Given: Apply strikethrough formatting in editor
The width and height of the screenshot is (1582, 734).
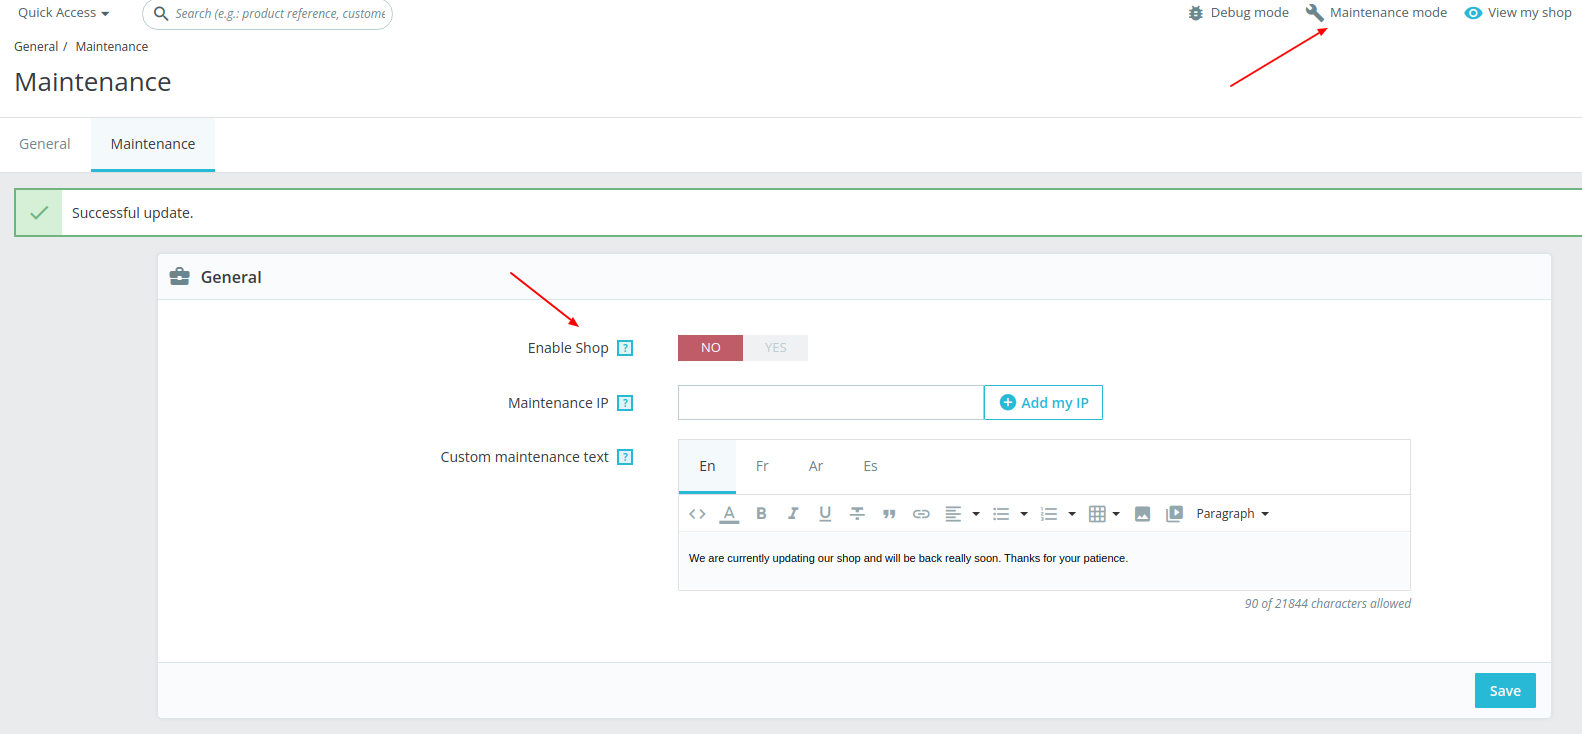Looking at the screenshot, I should pos(857,514).
